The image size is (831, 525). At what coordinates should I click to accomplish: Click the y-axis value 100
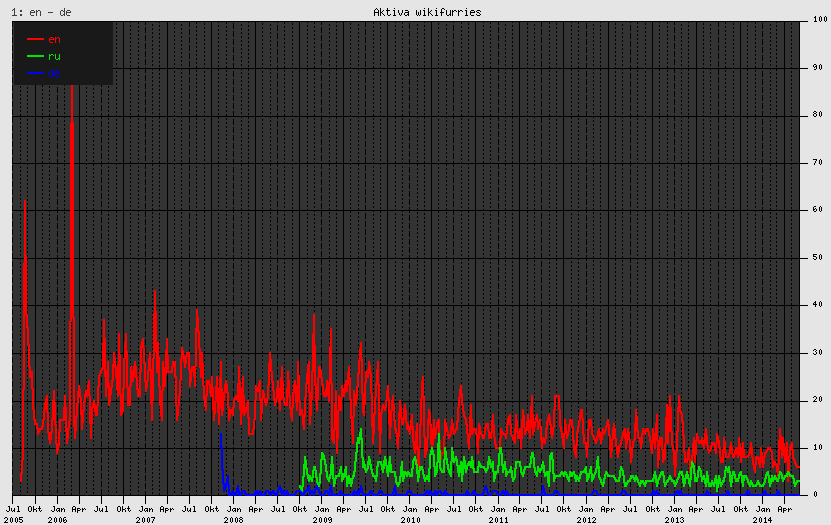820,20
